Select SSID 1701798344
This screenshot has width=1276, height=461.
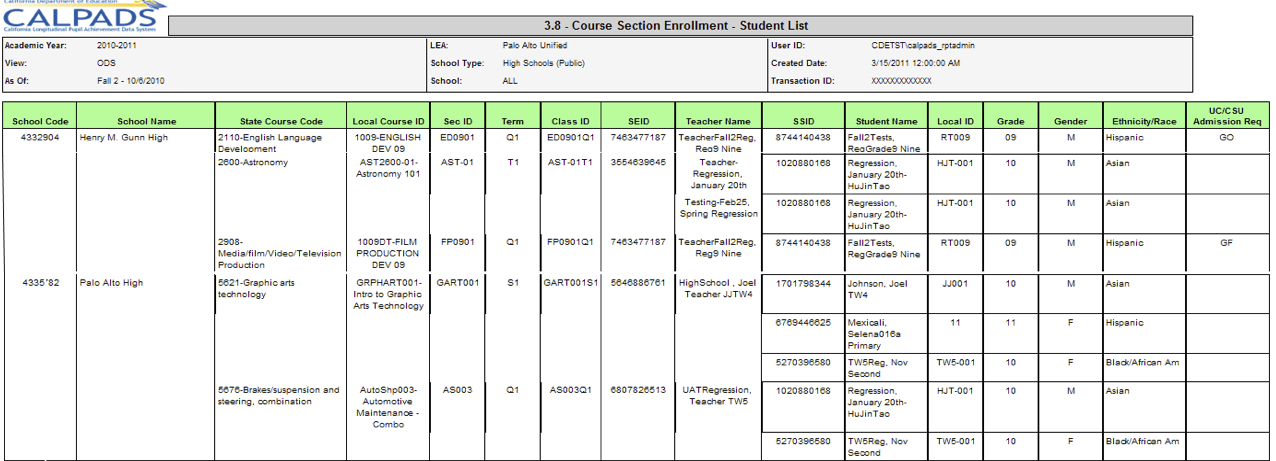803,283
